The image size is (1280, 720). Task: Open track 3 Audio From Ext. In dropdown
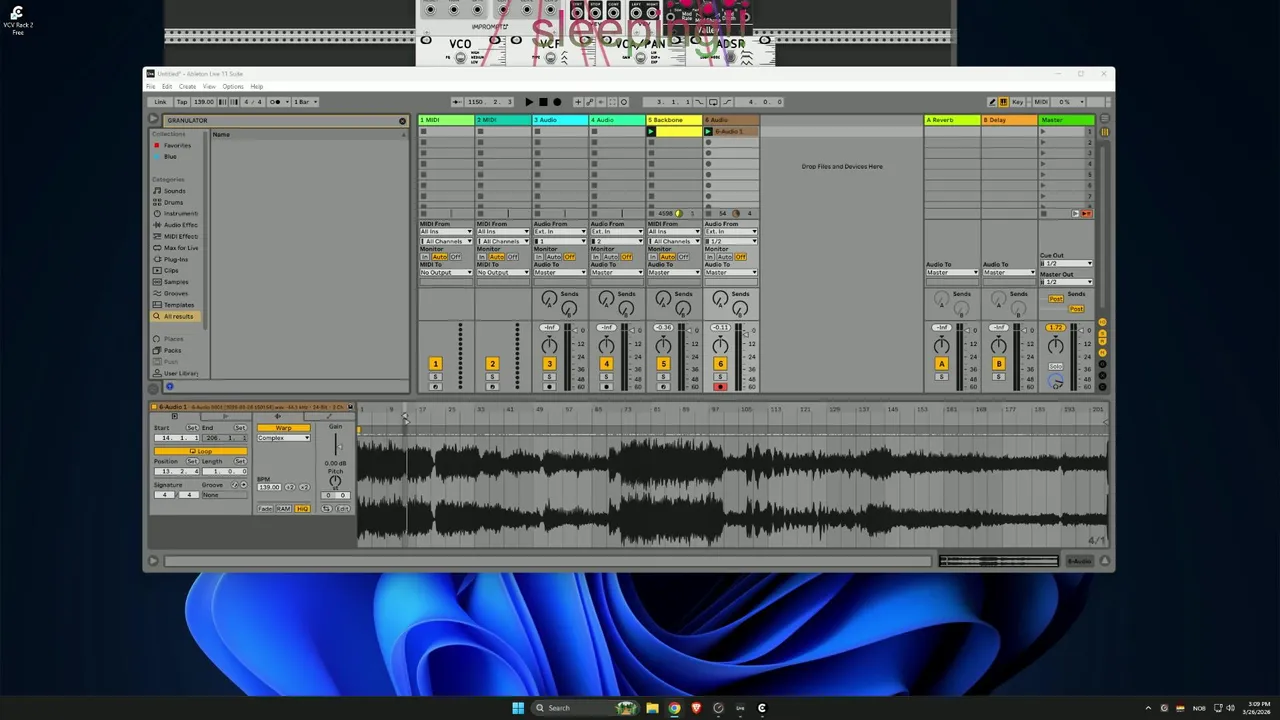559,232
